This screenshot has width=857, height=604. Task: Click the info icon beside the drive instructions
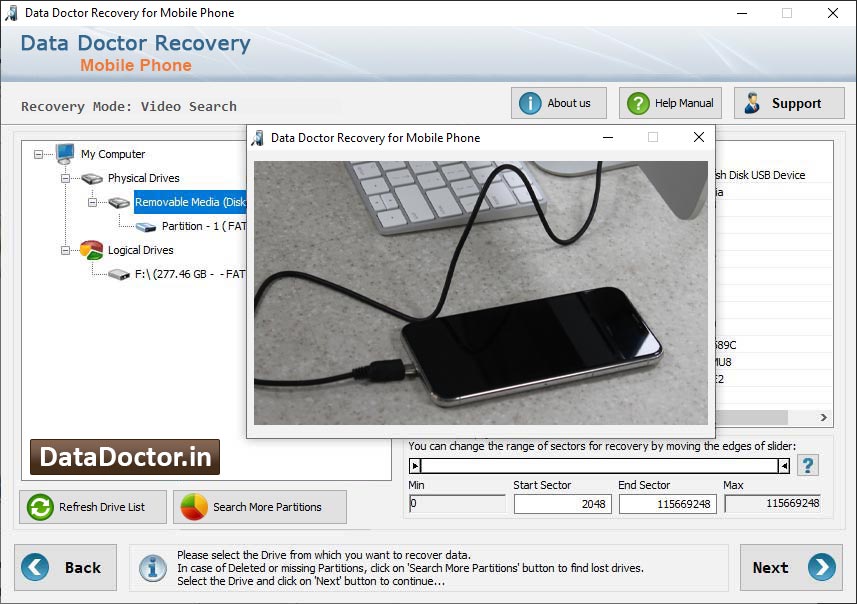152,568
